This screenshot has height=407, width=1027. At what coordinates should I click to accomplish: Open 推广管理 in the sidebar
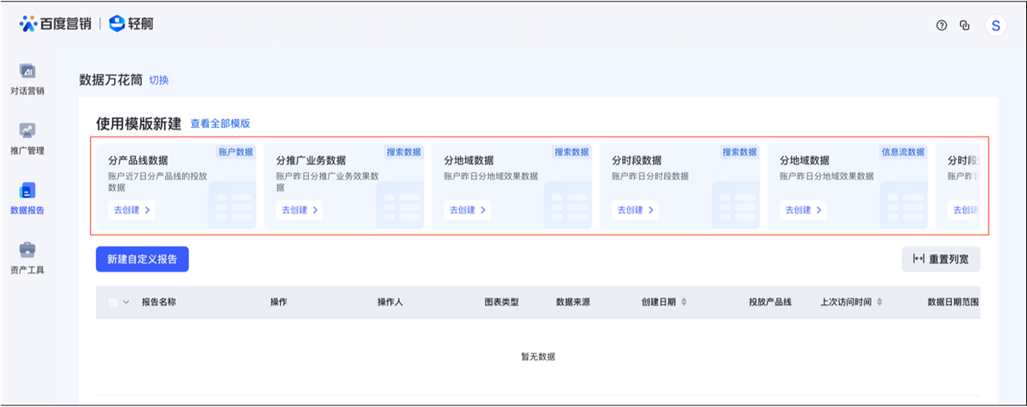point(27,139)
